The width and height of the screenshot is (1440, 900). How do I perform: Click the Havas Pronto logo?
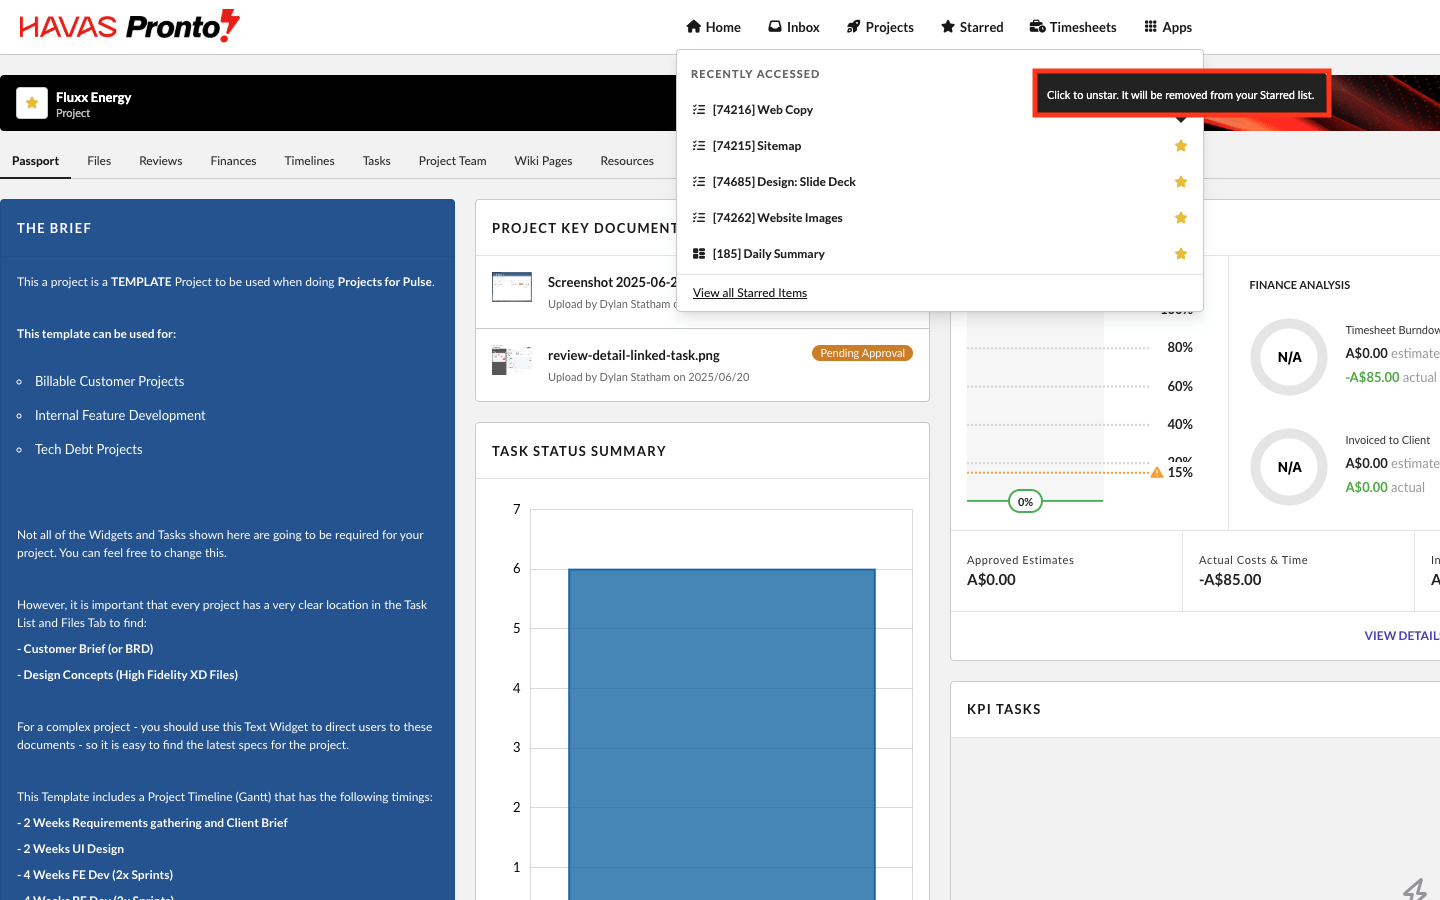pos(130,26)
